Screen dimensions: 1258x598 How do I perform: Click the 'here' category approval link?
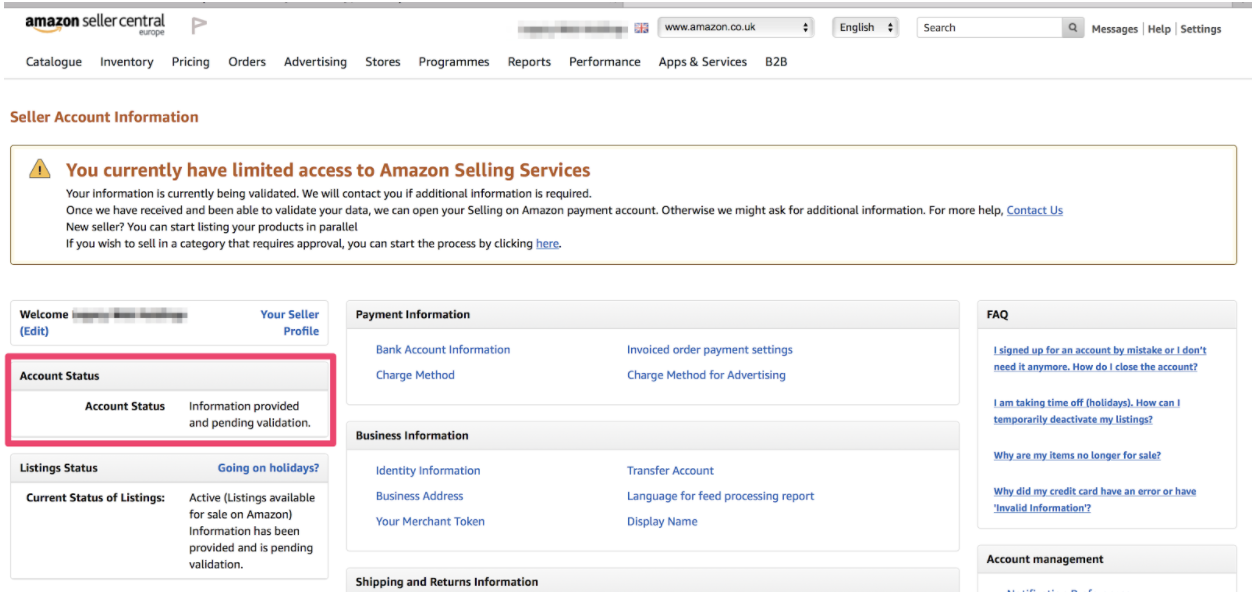click(x=547, y=243)
